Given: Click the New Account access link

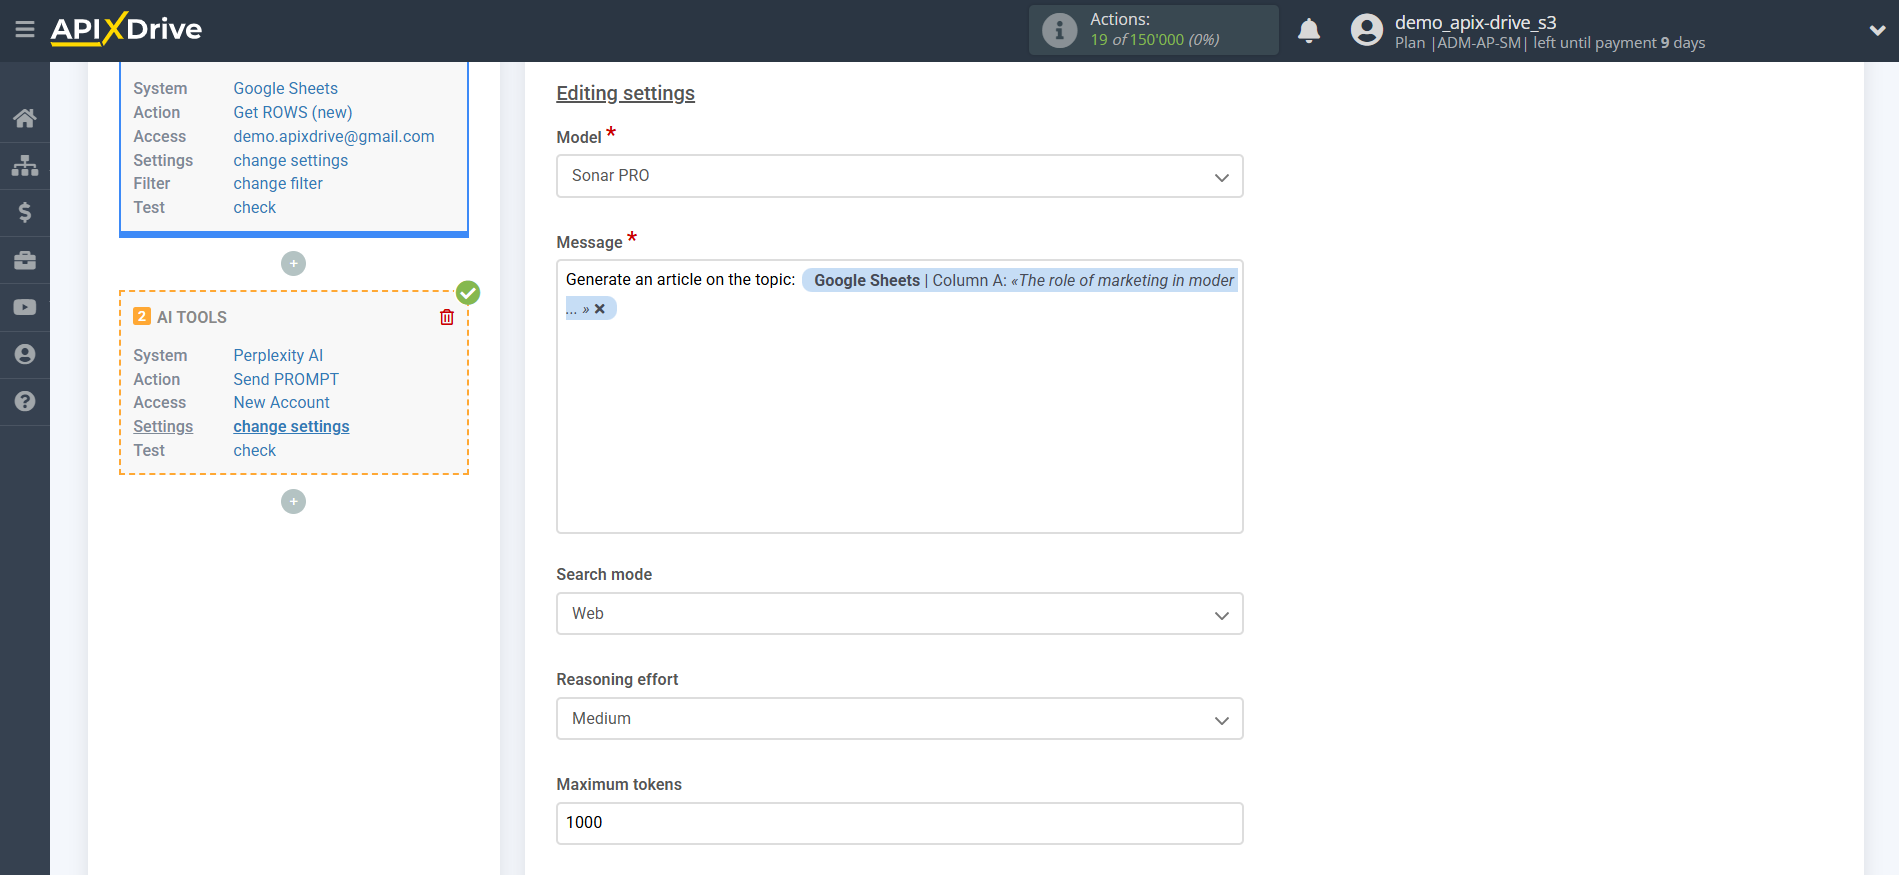Looking at the screenshot, I should click(x=281, y=402).
